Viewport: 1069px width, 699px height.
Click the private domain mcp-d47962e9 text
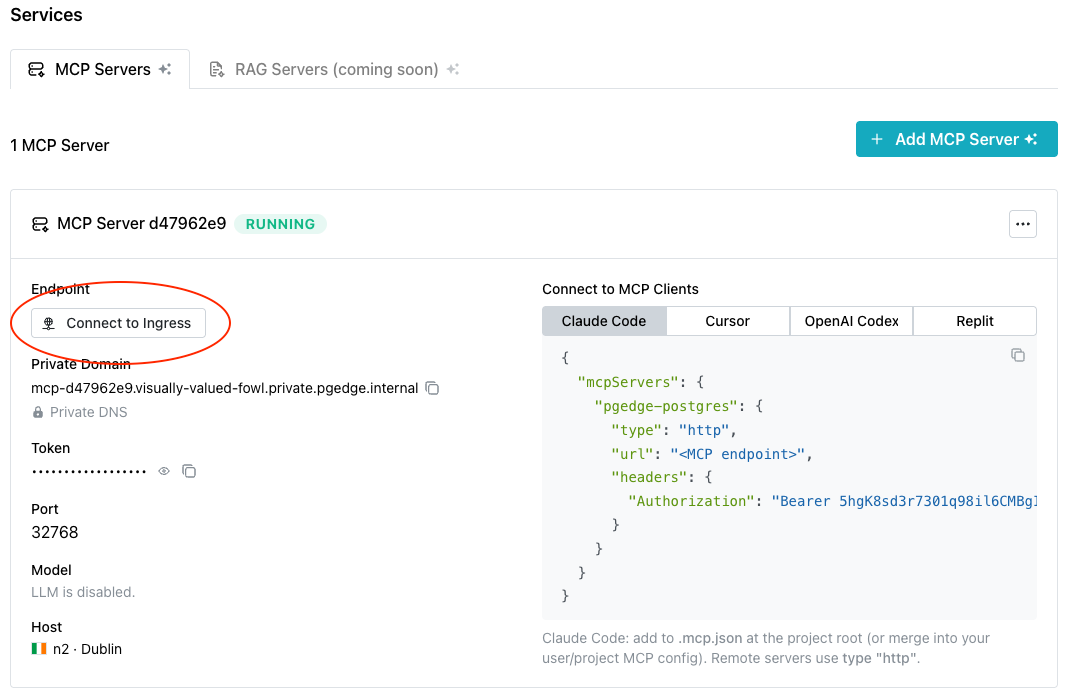click(x=224, y=388)
